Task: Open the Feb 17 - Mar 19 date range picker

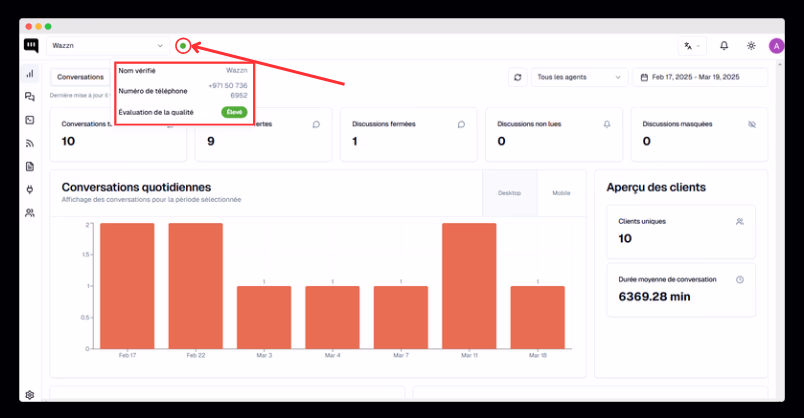Action: coord(700,77)
